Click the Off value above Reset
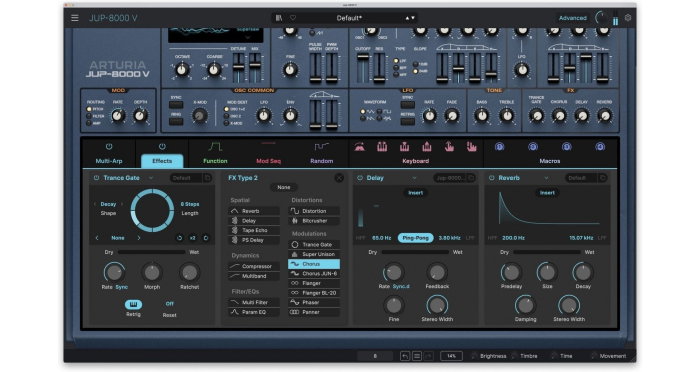700x372 pixels. coord(169,304)
